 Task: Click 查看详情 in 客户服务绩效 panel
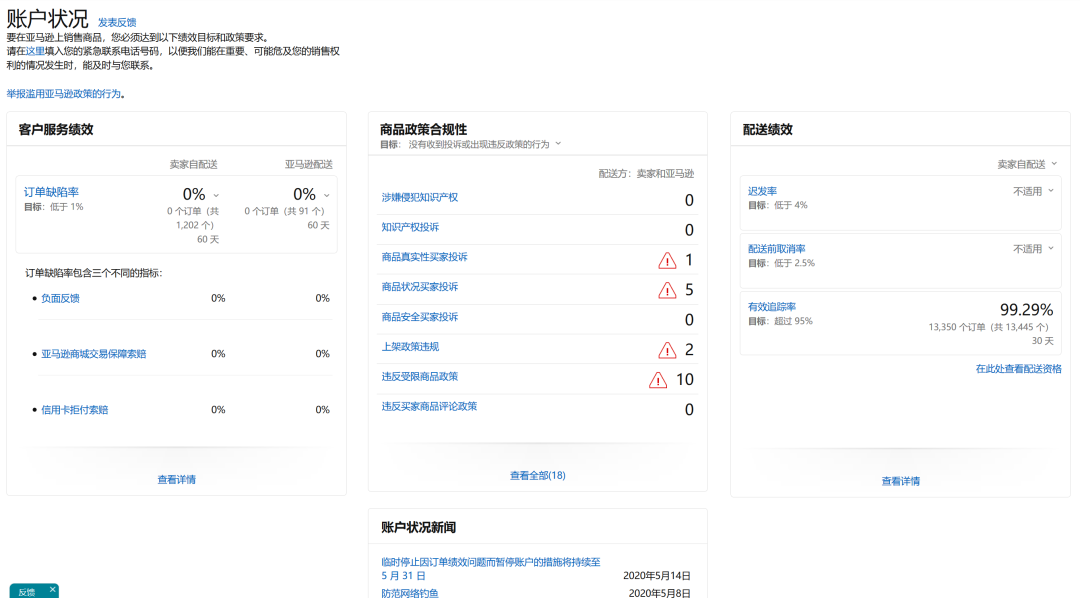click(x=177, y=479)
